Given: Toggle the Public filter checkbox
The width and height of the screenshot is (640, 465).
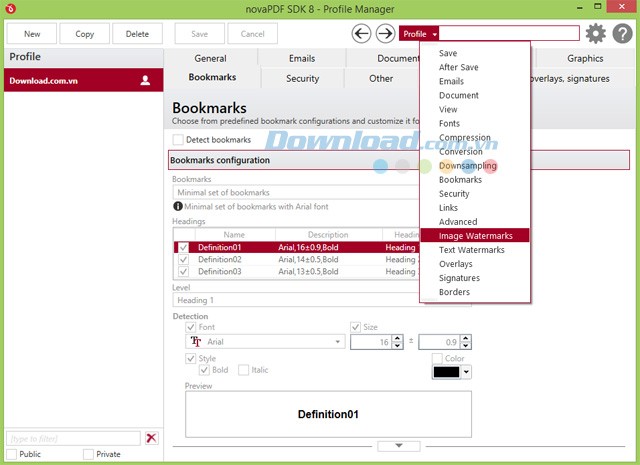Looking at the screenshot, I should point(12,454).
